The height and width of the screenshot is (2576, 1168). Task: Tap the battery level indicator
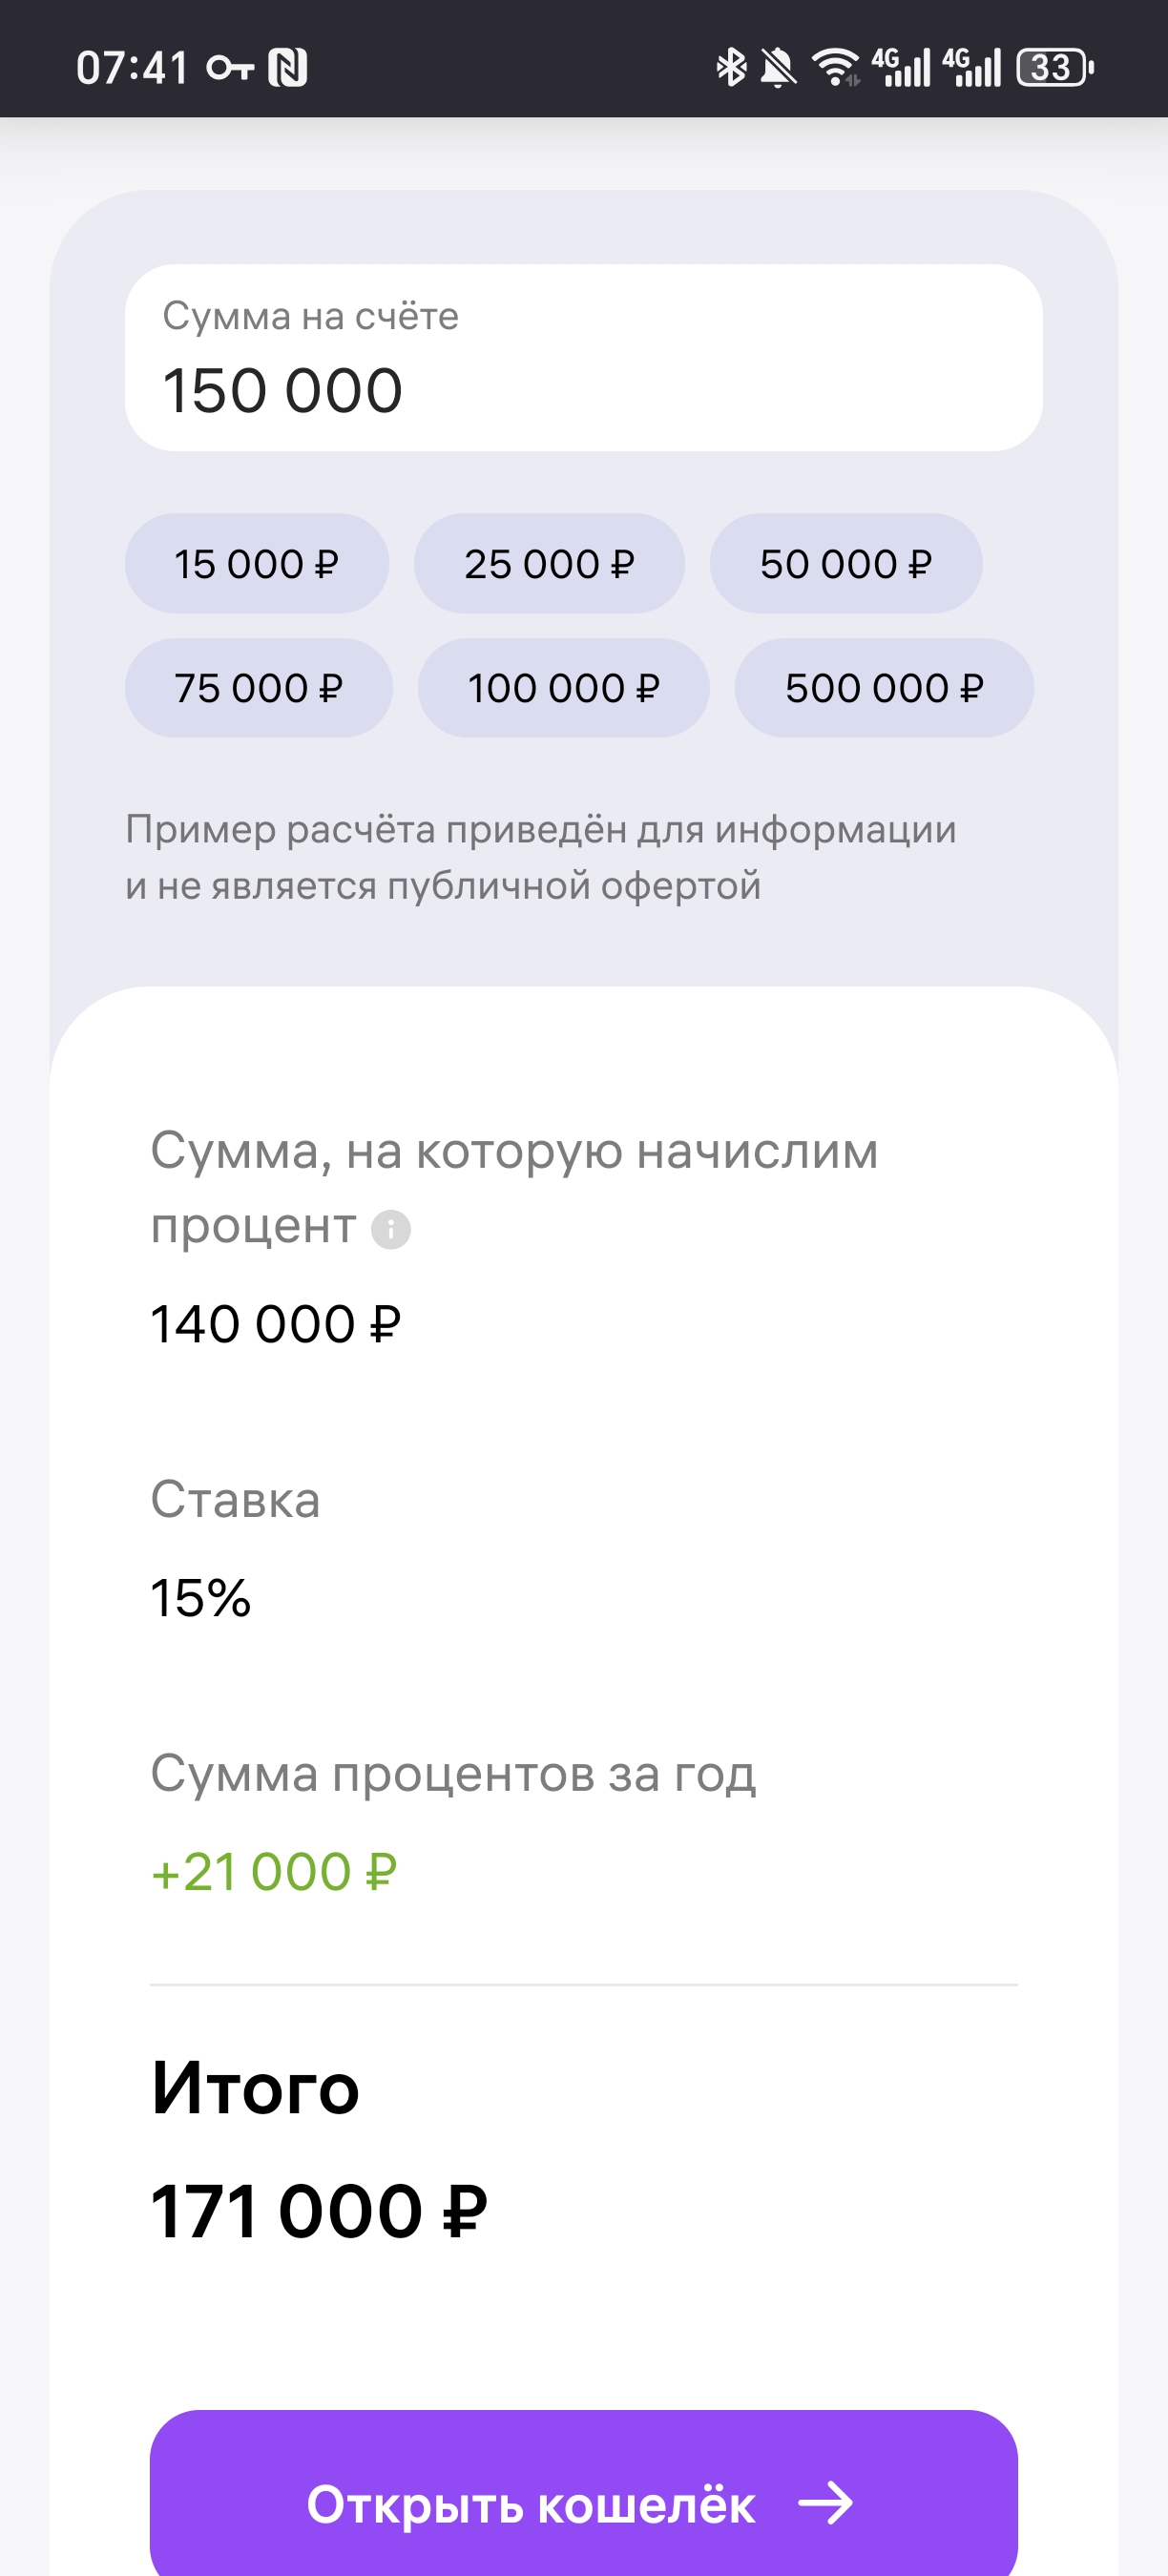(1054, 68)
